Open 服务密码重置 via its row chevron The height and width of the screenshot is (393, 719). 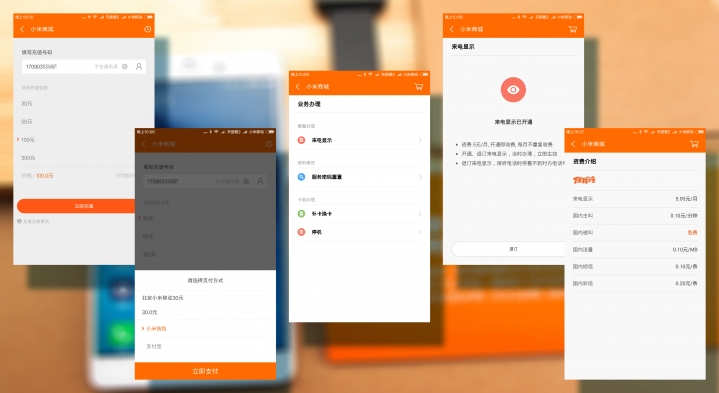[420, 177]
